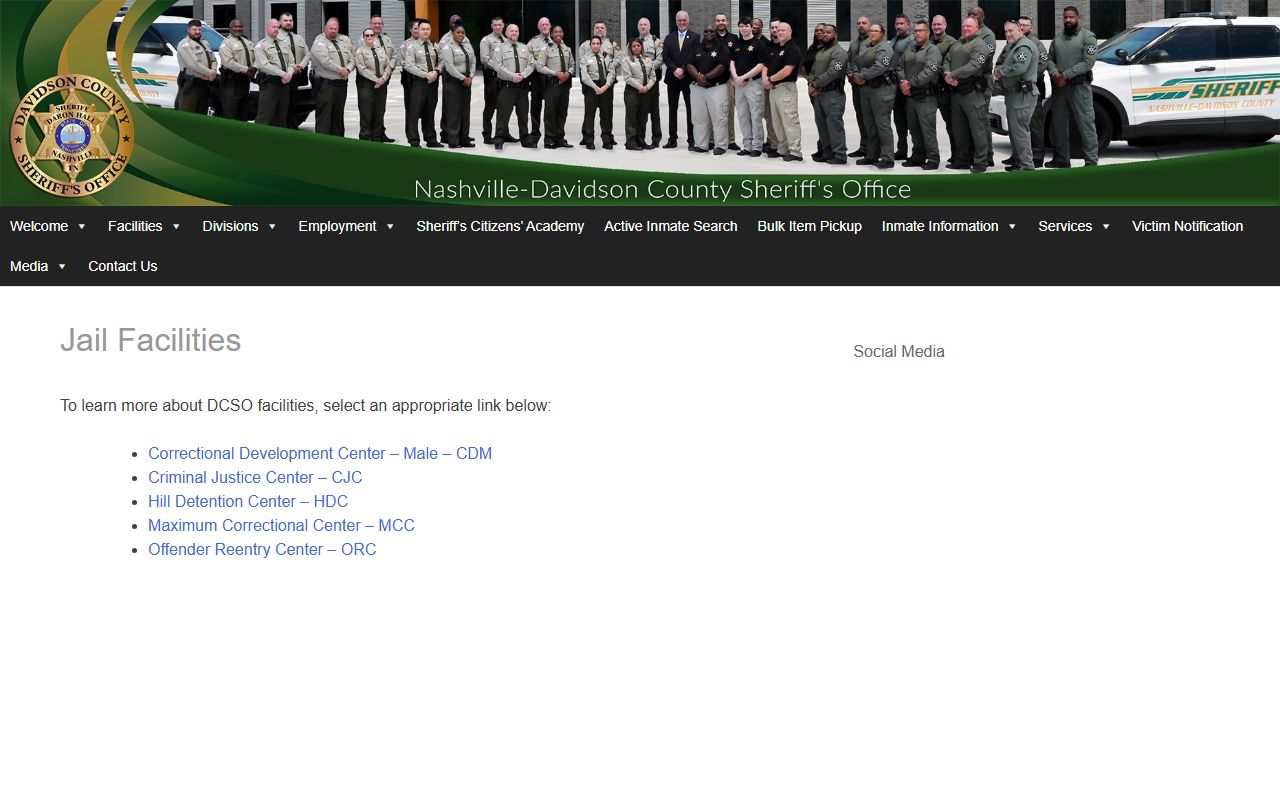
Task: Go to Sheriff's Citizens' Academy
Action: click(500, 226)
